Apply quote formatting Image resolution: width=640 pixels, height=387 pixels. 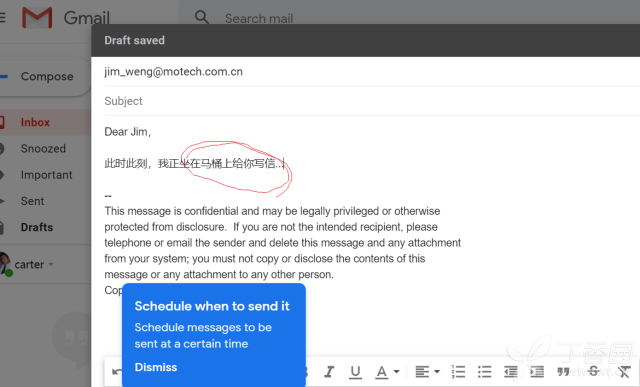[564, 371]
